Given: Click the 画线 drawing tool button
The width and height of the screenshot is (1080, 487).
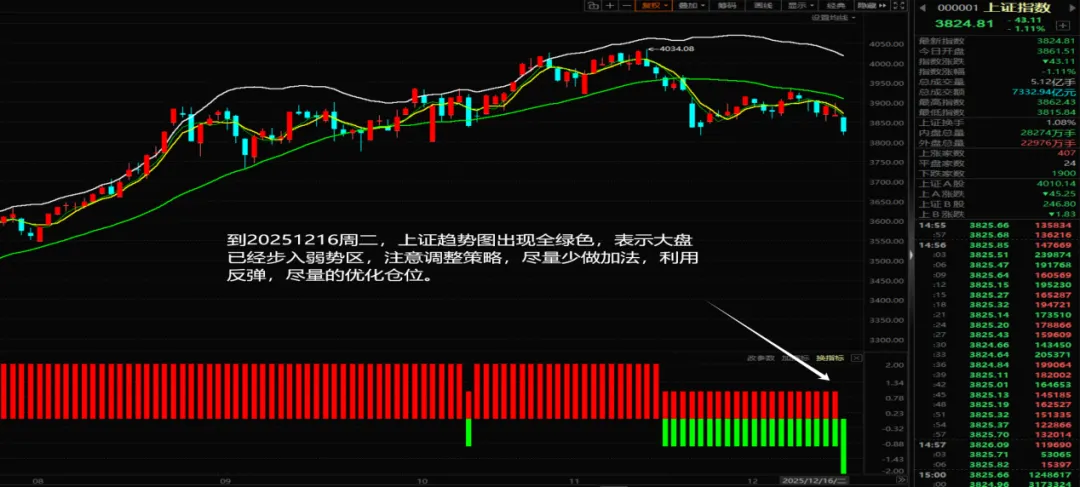Looking at the screenshot, I should 763,6.
